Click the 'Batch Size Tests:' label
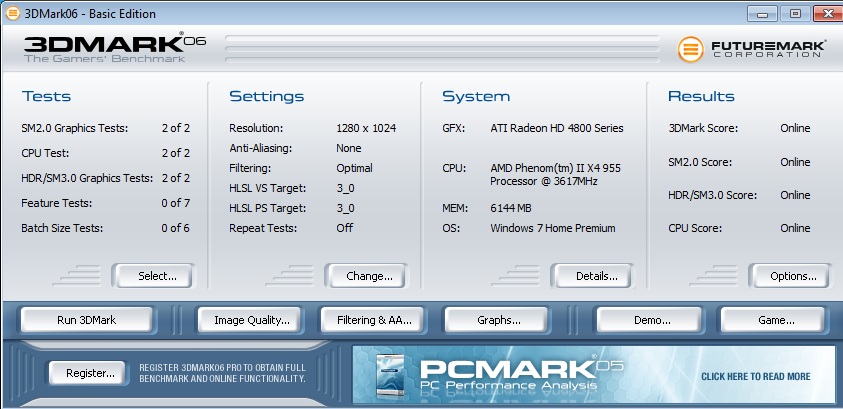The width and height of the screenshot is (843, 409). pos(62,228)
